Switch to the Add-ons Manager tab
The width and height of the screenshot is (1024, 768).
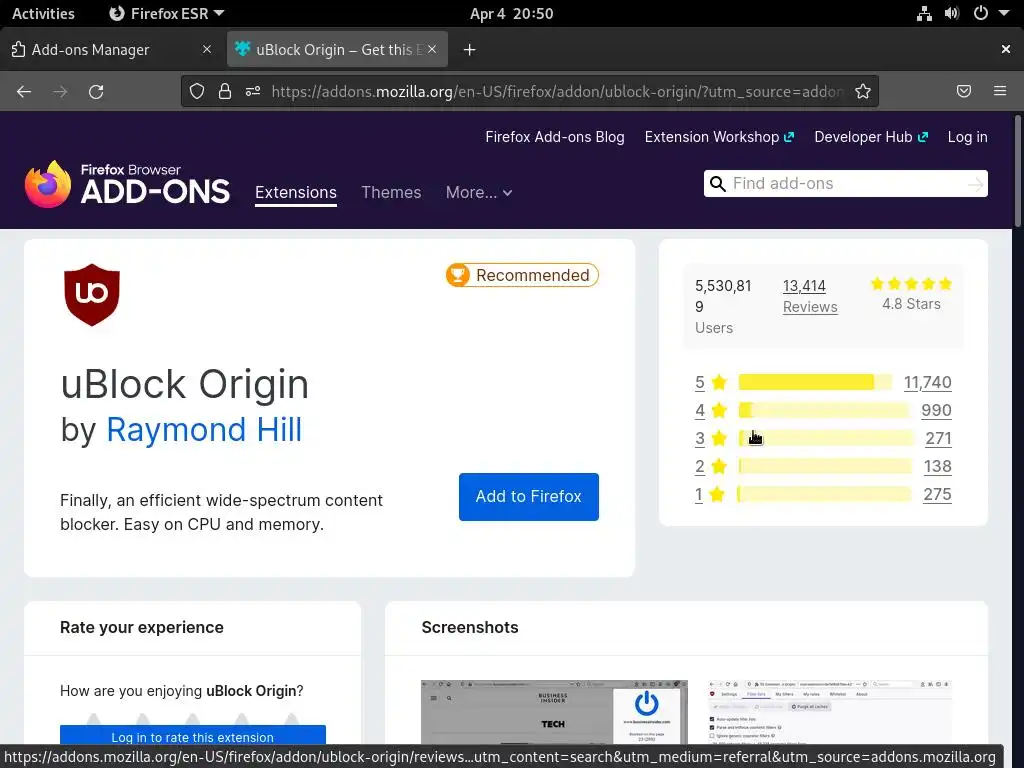click(111, 50)
